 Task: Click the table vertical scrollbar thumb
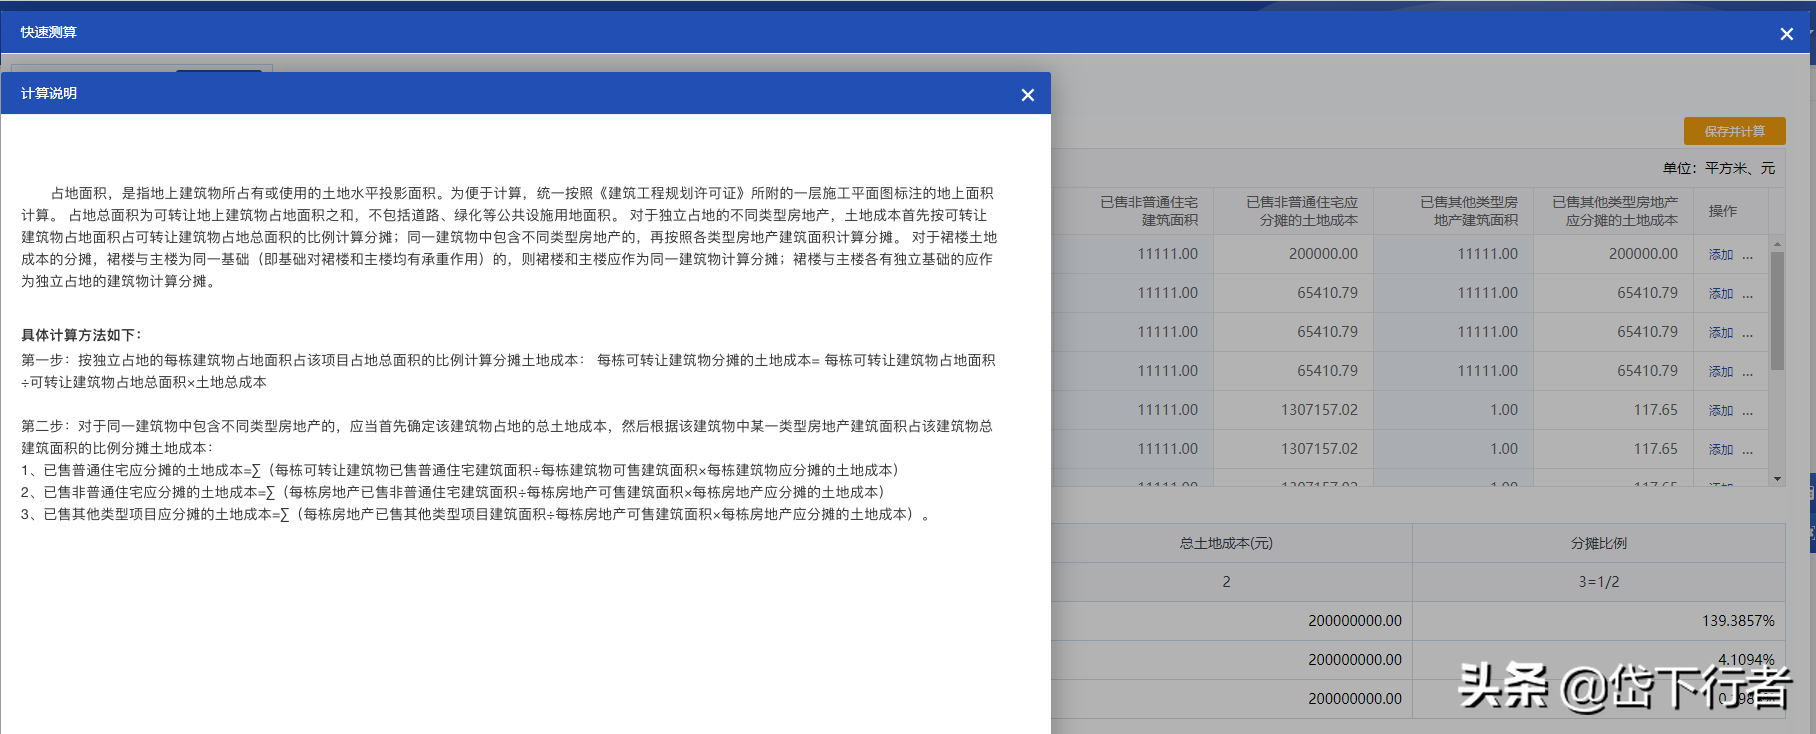1777,310
